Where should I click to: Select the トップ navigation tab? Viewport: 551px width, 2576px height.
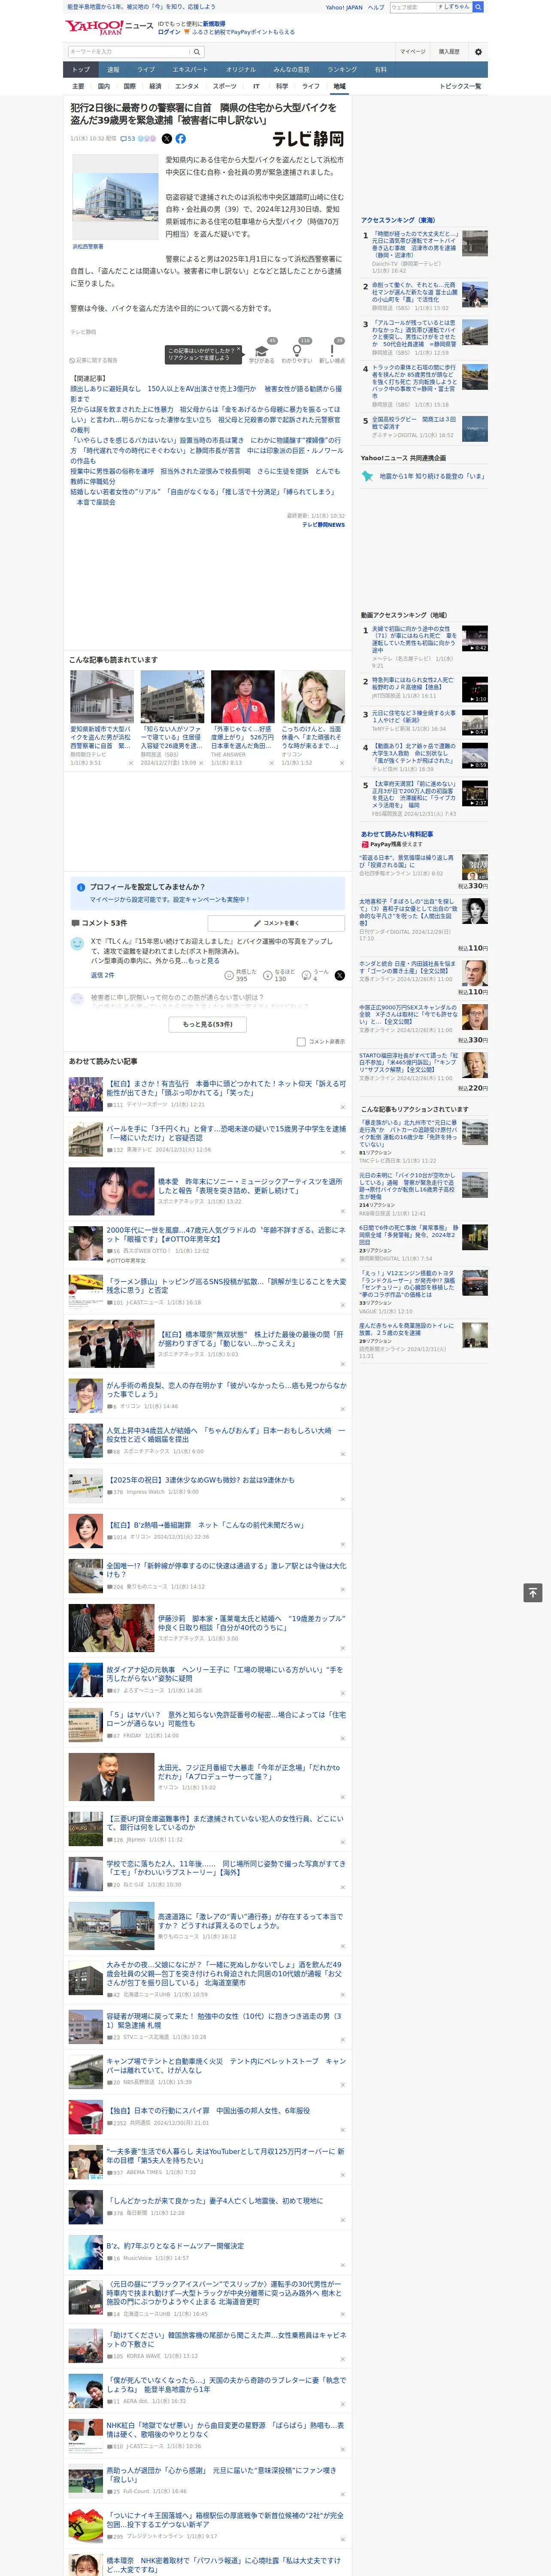[x=81, y=70]
